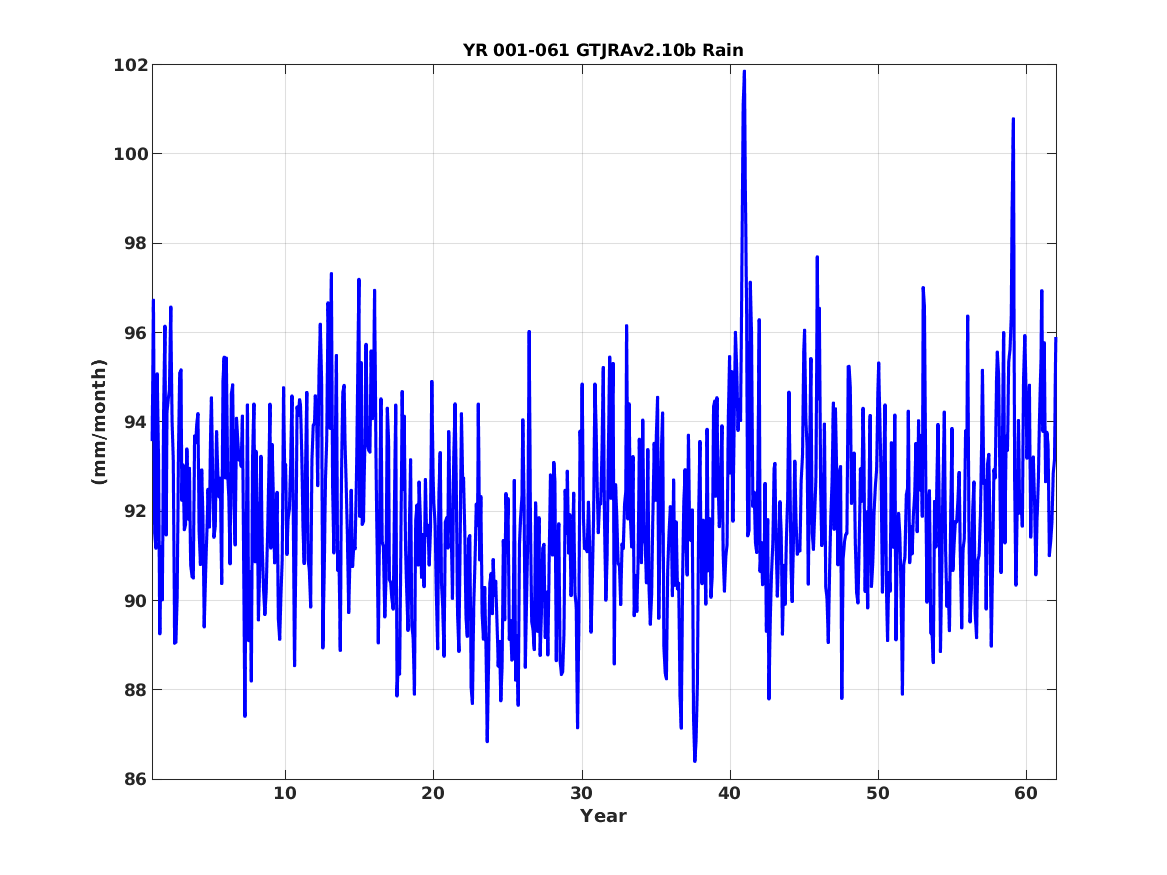Screen dimensions: 1167x875
Task: Click the y-axis tick value 102
Action: (130, 65)
